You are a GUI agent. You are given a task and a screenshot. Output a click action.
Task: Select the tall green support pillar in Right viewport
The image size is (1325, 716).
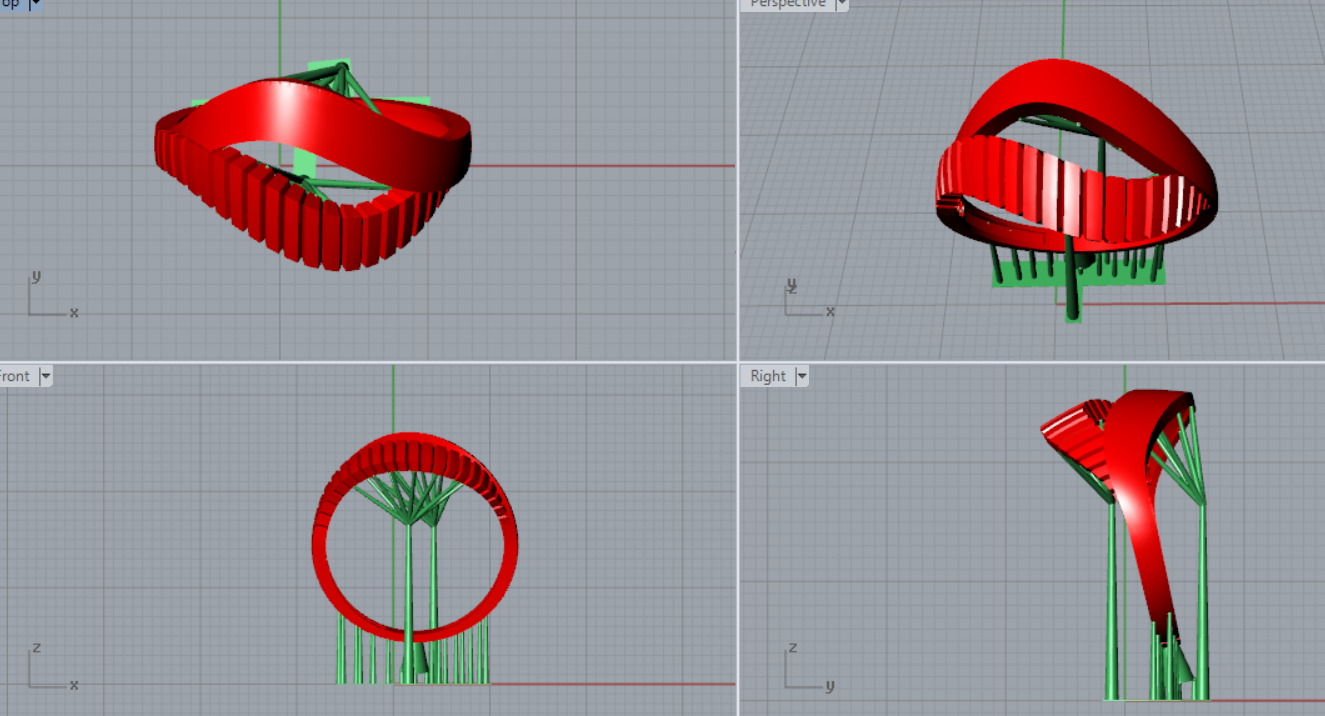pyautogui.click(x=1201, y=600)
